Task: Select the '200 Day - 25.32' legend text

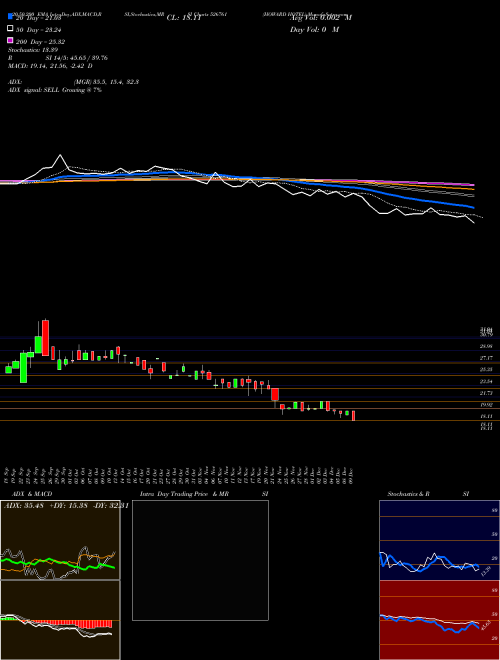Action: point(40,42)
